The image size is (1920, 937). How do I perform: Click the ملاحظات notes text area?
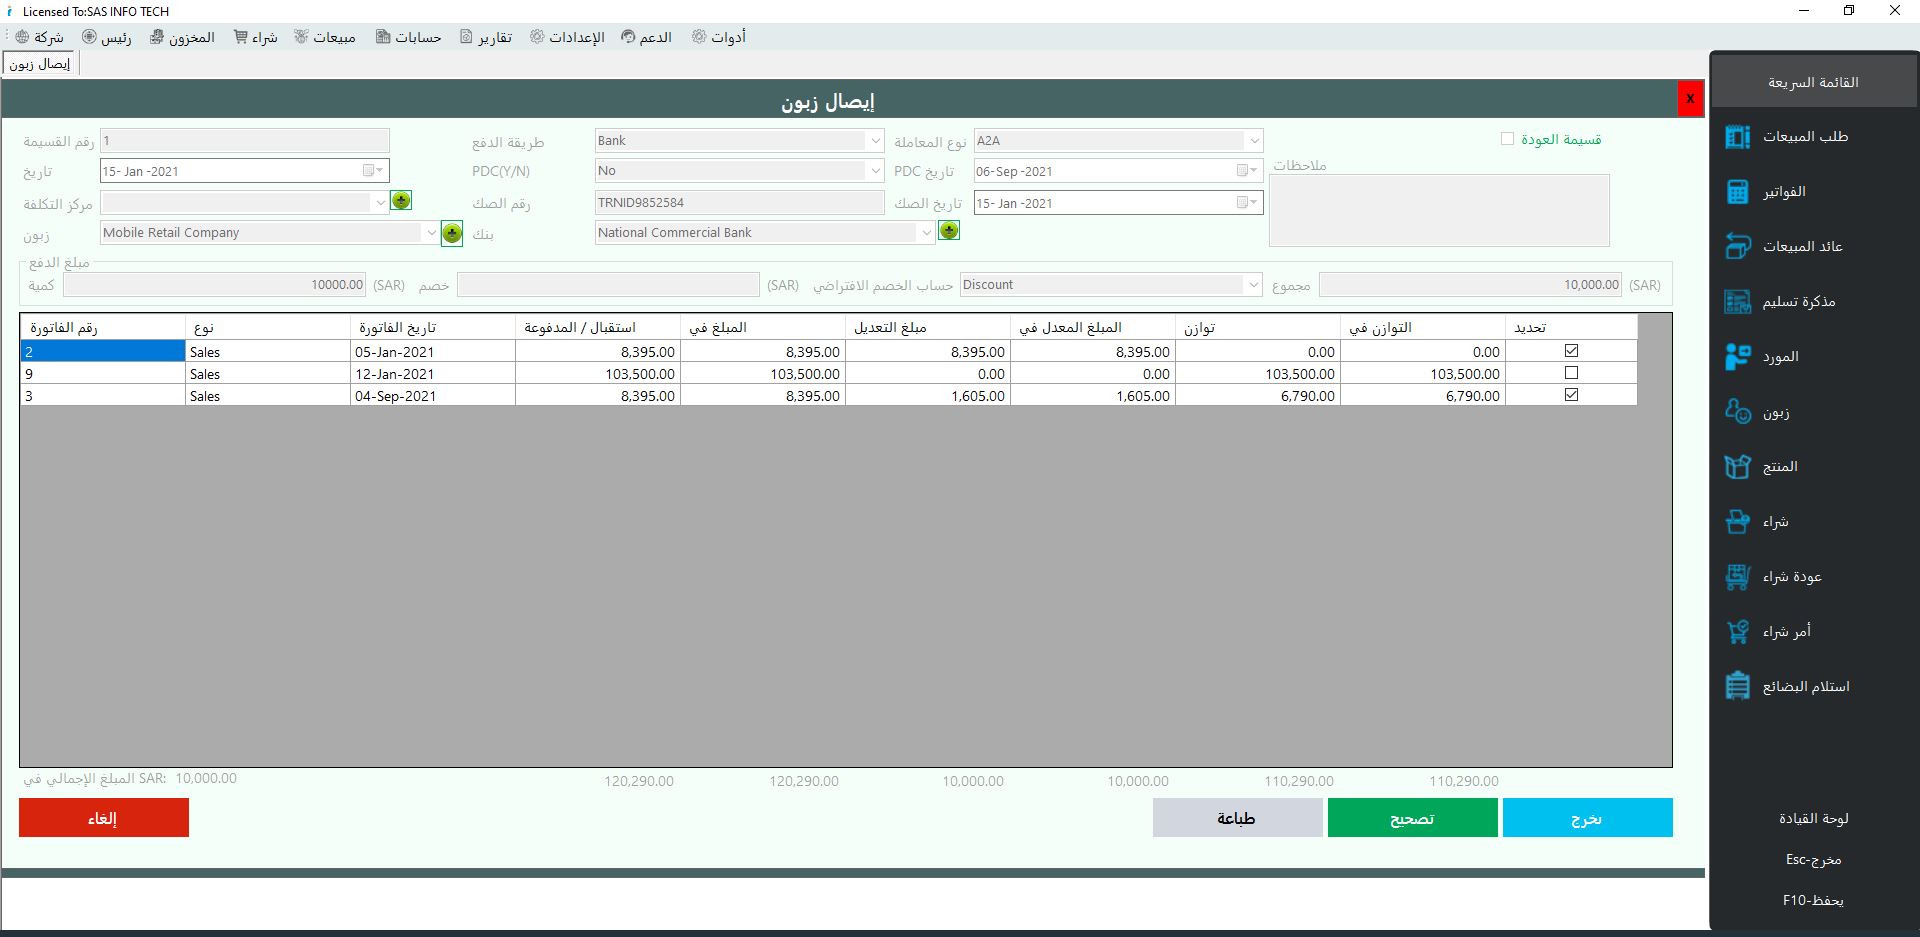(1439, 211)
